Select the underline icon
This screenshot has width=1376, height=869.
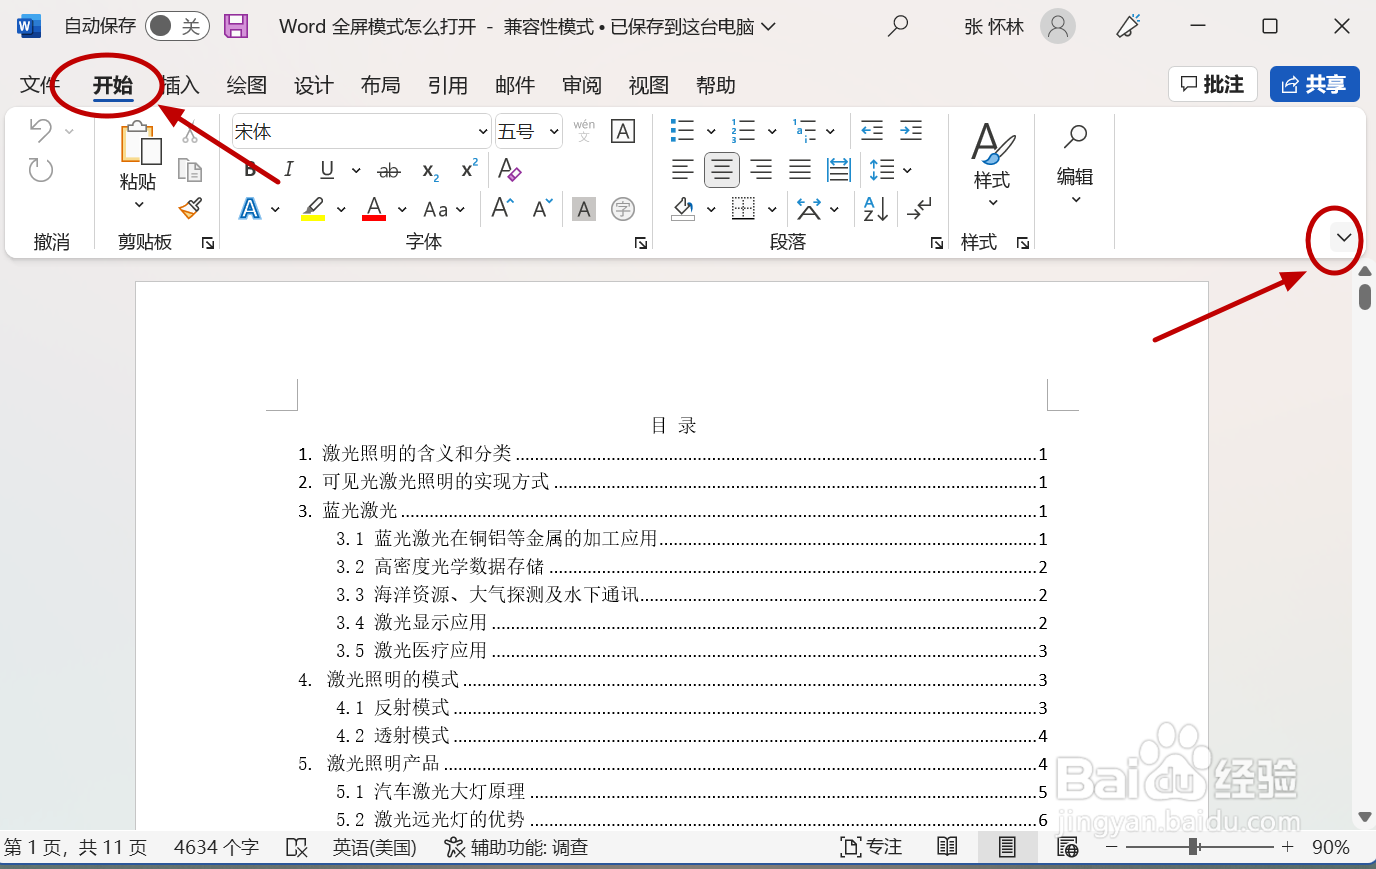click(x=327, y=169)
